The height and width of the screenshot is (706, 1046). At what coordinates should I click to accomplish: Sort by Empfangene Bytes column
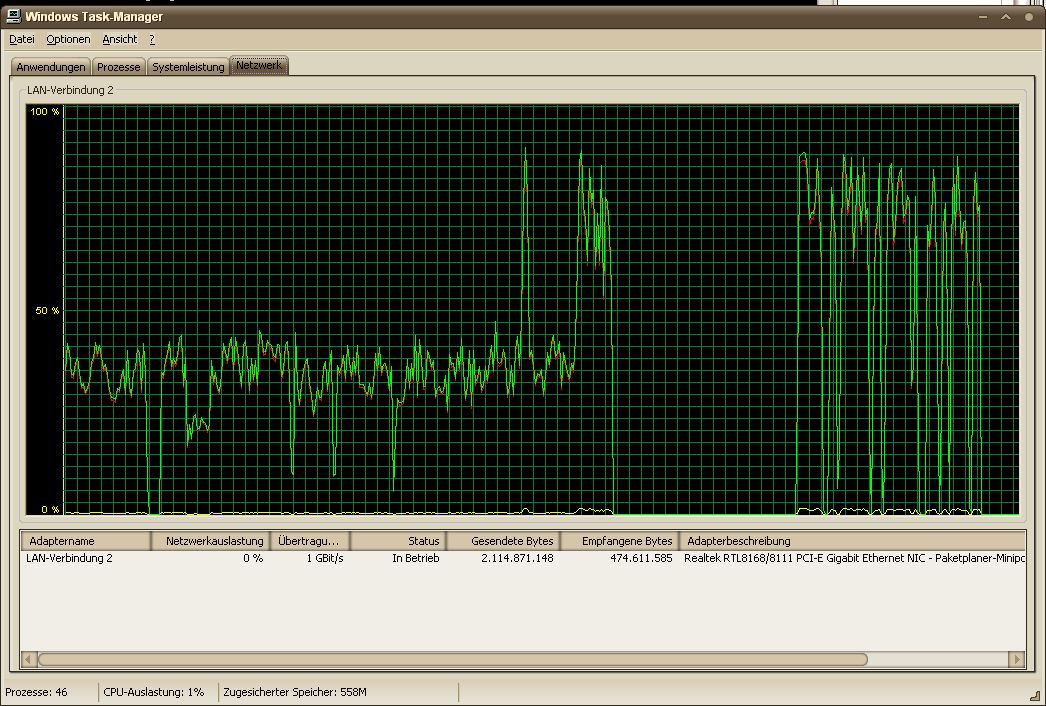click(x=619, y=541)
